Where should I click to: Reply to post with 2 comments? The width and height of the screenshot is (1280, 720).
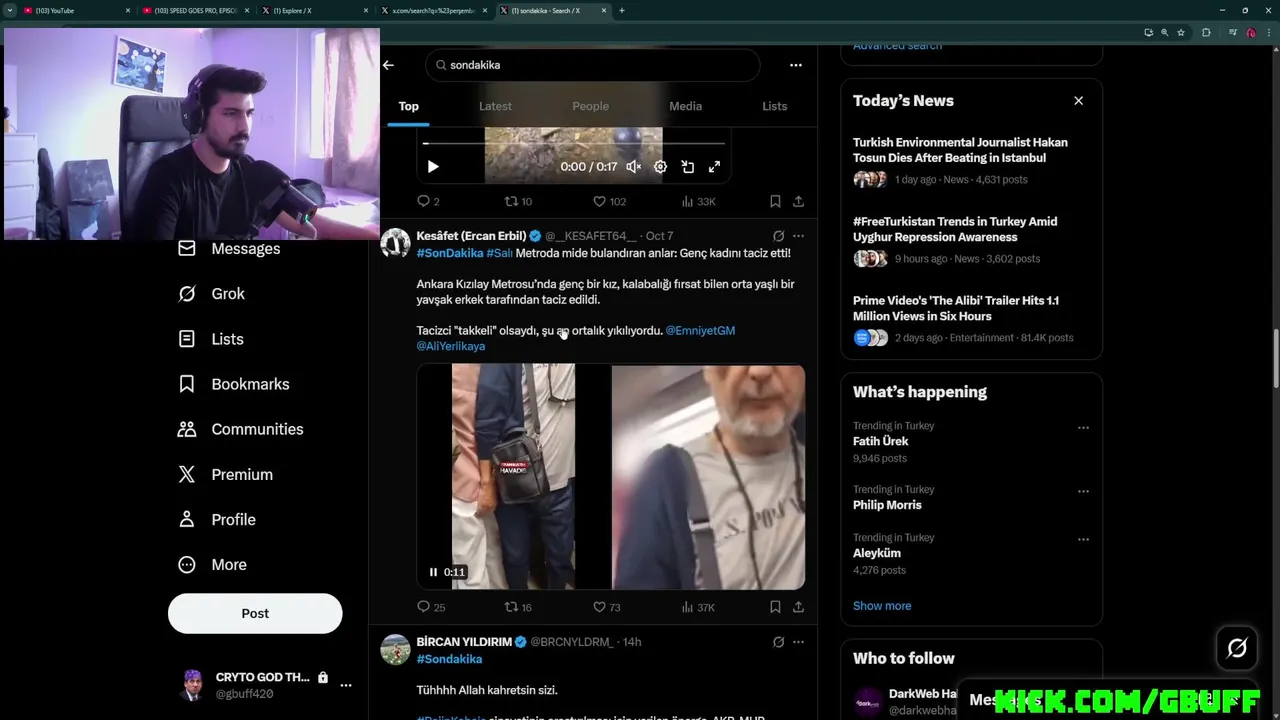point(428,201)
